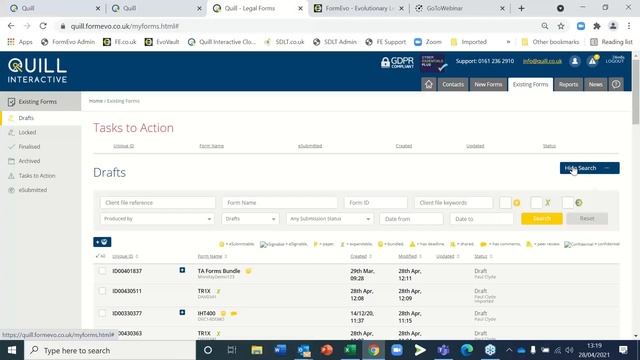This screenshot has height=360, width=640.
Task: Open the Contacts nav tab
Action: click(453, 84)
